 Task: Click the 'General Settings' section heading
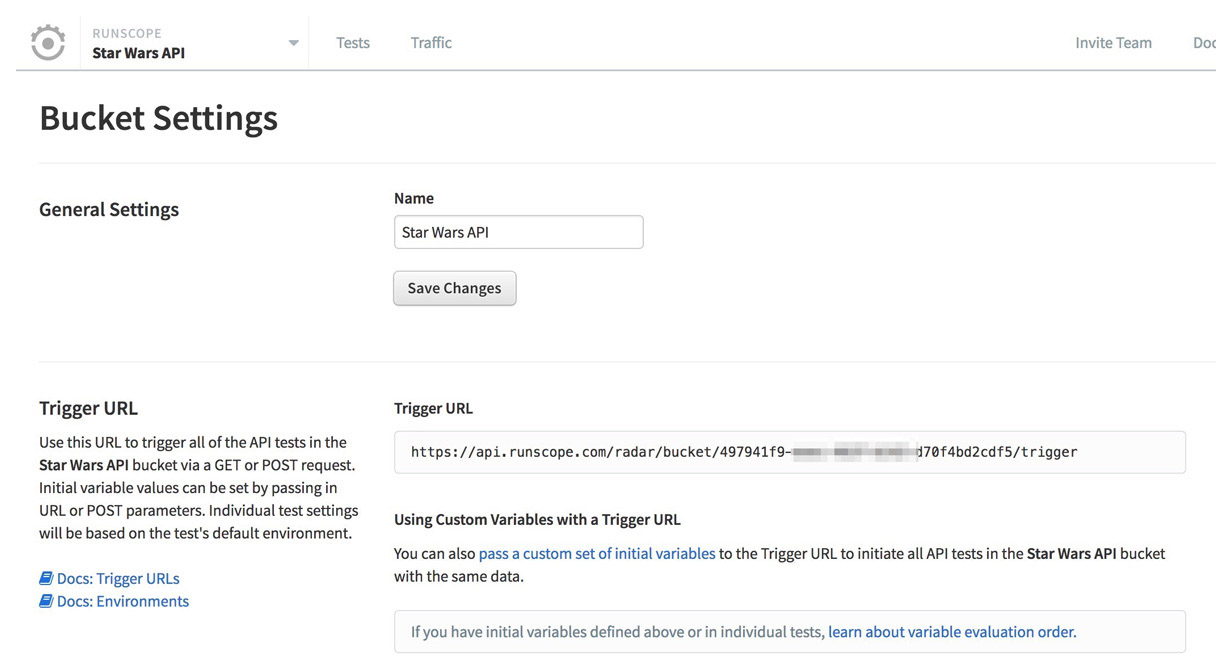click(109, 209)
